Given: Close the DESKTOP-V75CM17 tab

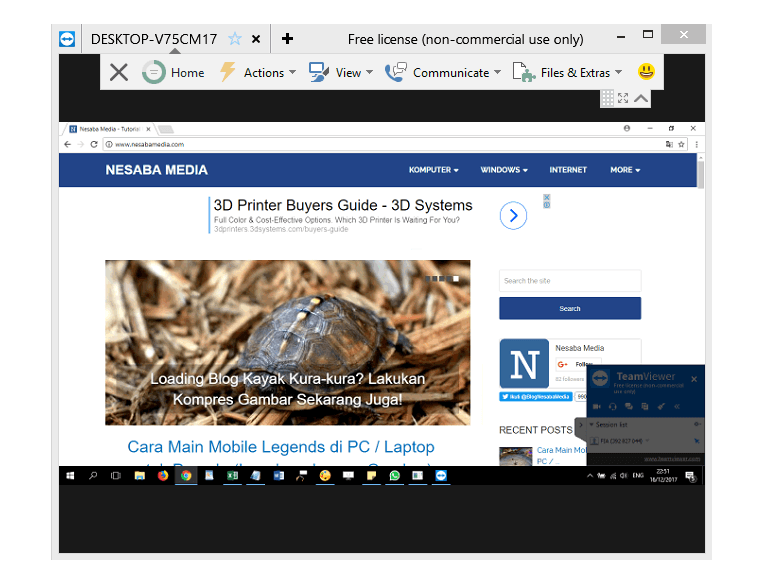Looking at the screenshot, I should pyautogui.click(x=256, y=39).
